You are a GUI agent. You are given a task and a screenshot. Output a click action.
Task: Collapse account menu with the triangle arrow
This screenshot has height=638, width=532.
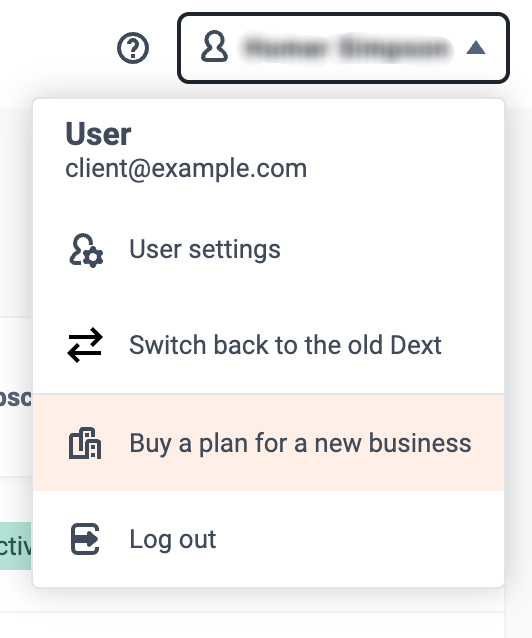tap(476, 48)
